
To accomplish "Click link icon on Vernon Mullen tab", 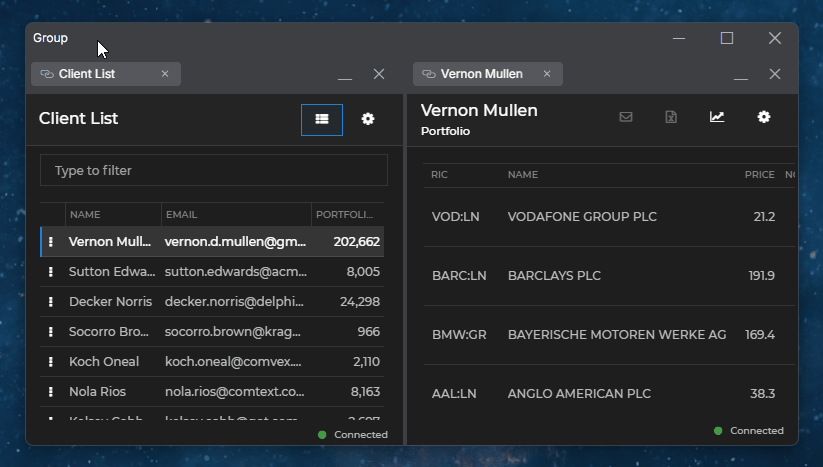I will [x=429, y=74].
